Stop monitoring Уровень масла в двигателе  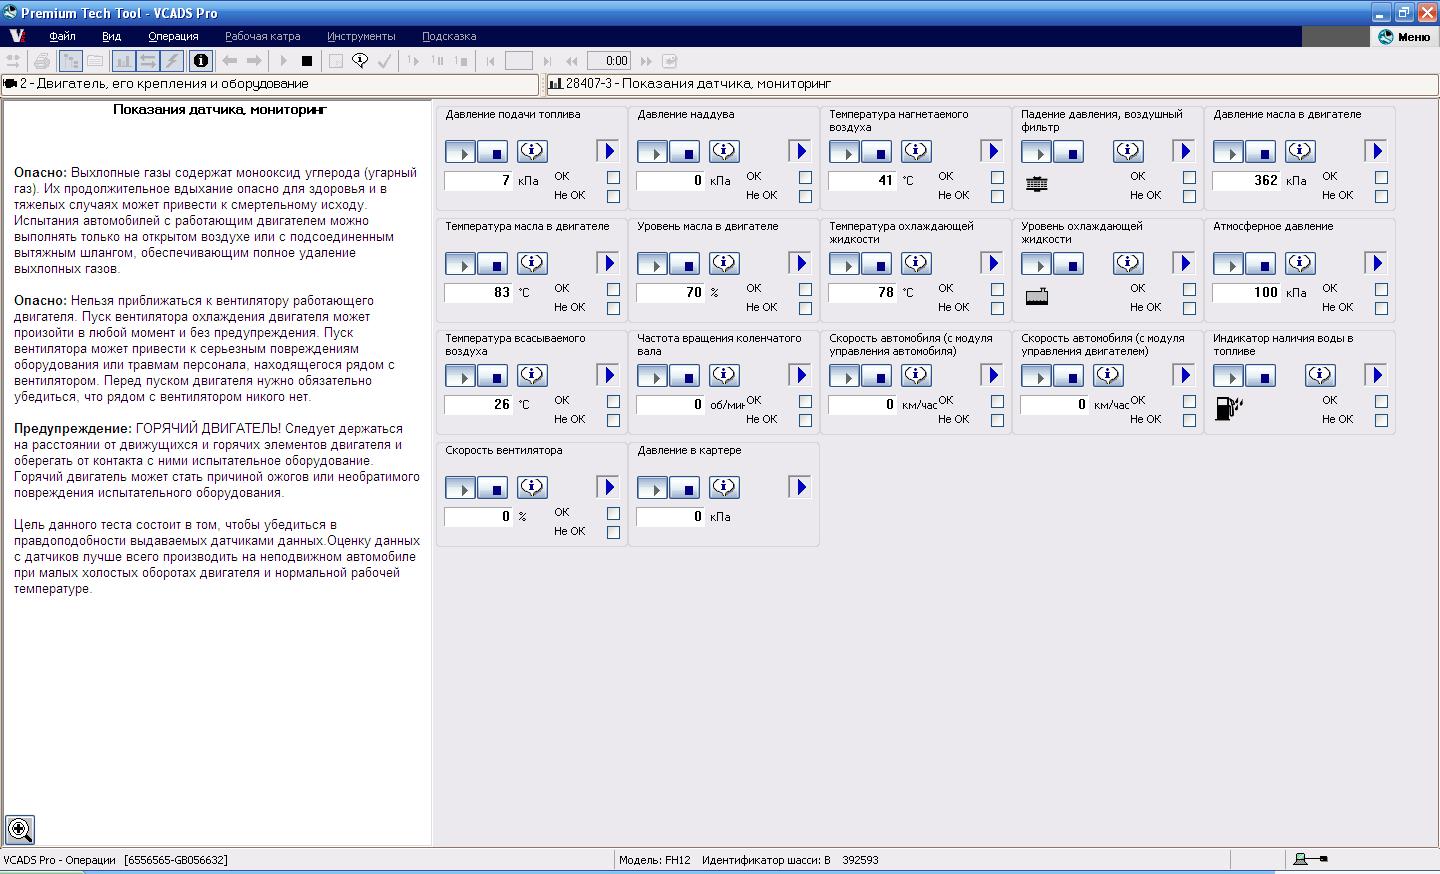[684, 263]
